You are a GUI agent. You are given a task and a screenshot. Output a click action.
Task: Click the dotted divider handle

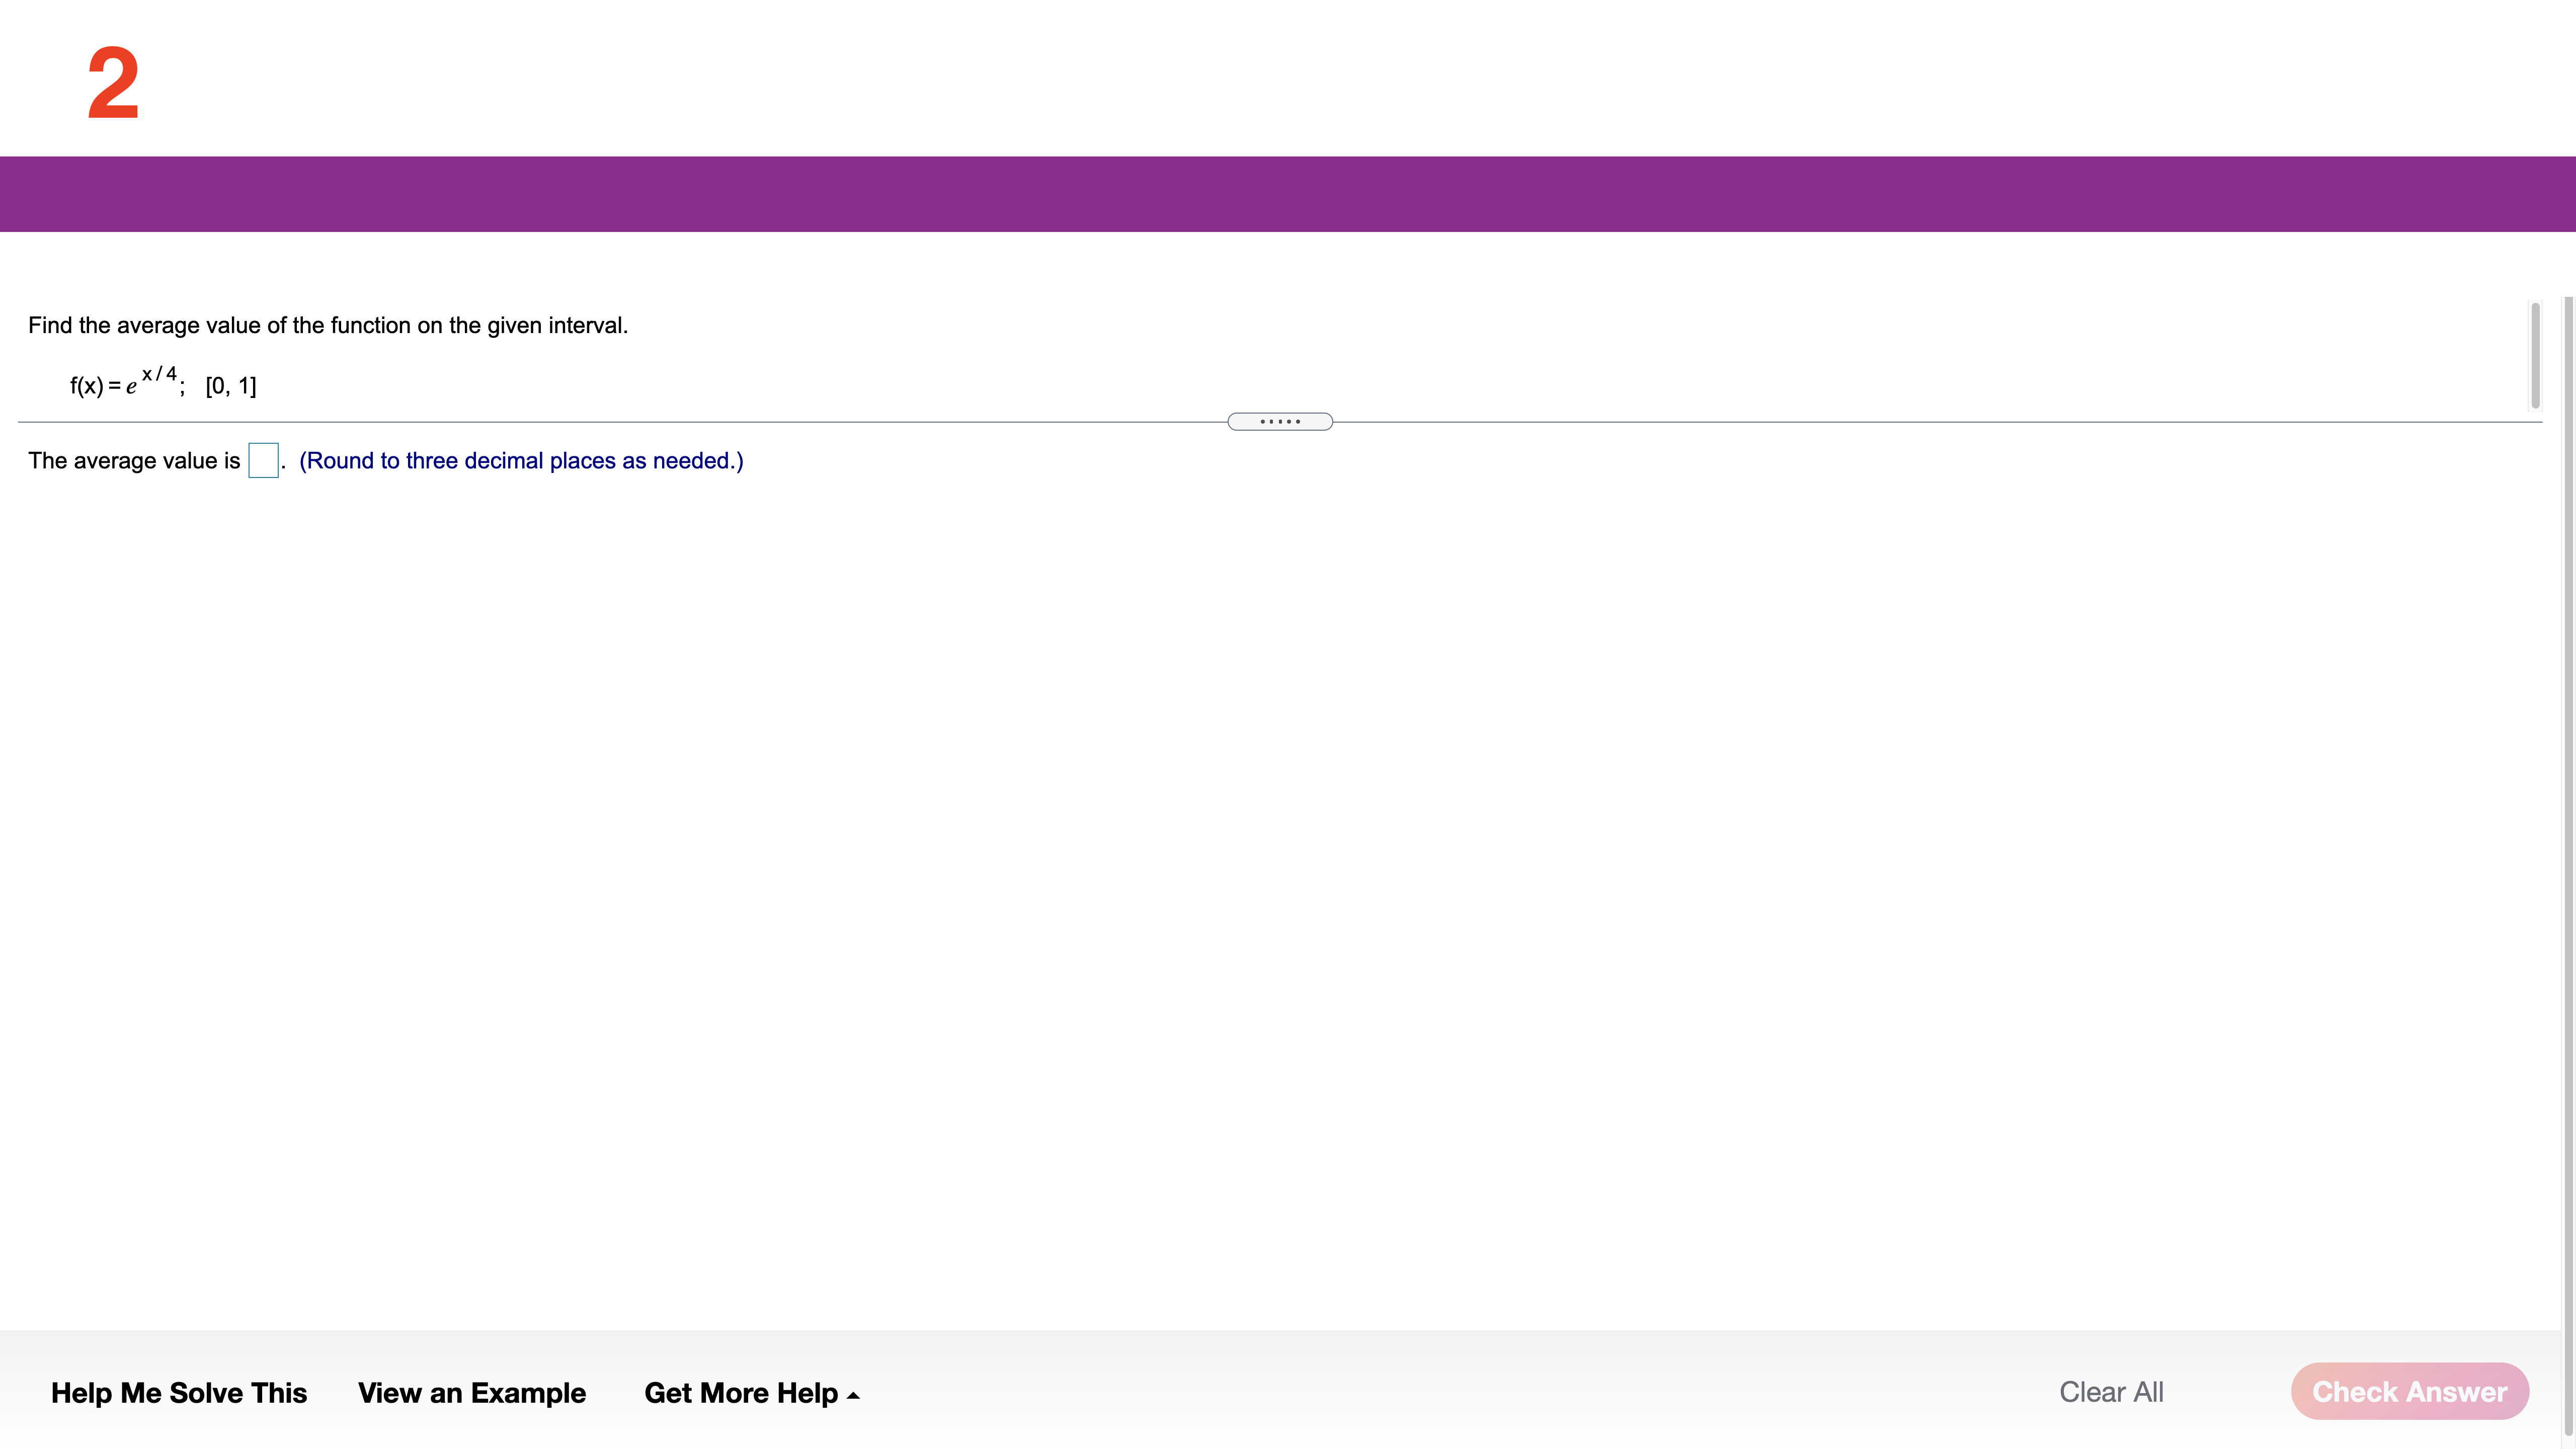(1279, 422)
